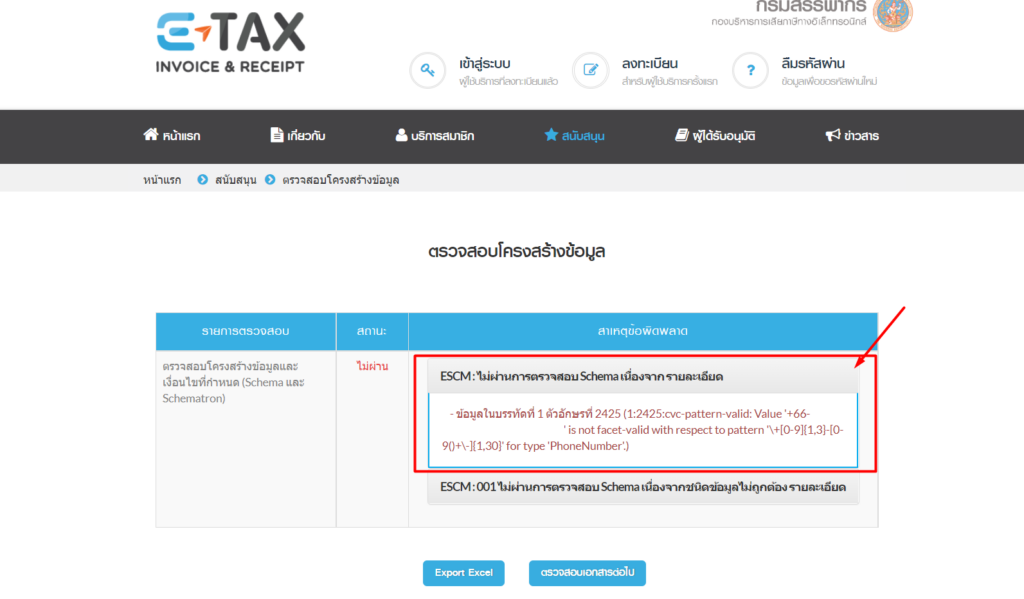Image resolution: width=1024 pixels, height=599 pixels.
Task: Open ลืมรหัสผ่าน via the question mark icon
Action: pyautogui.click(x=750, y=70)
